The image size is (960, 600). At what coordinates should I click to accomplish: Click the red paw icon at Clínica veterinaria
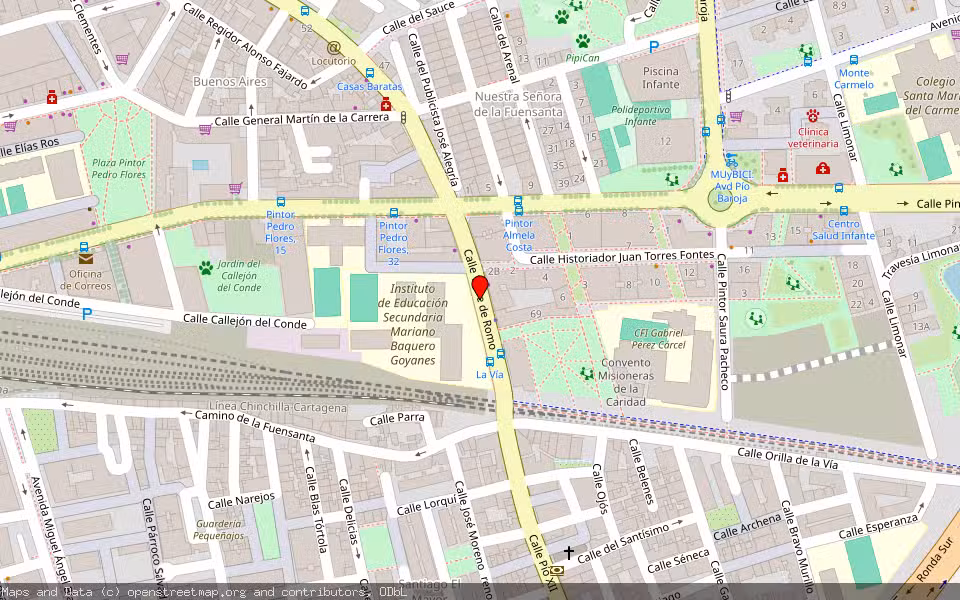[812, 116]
